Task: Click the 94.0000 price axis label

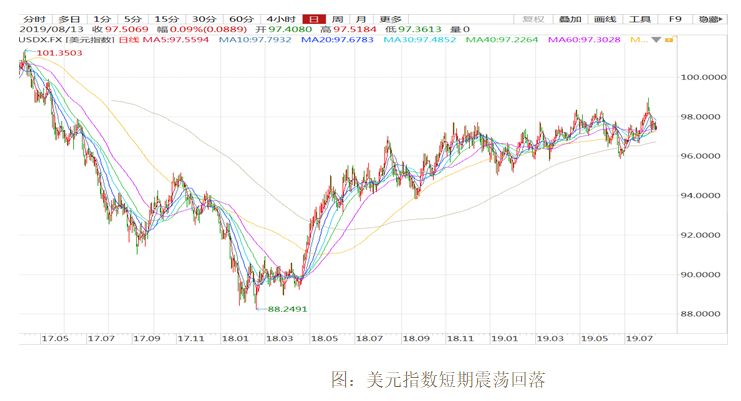Action: coord(700,196)
